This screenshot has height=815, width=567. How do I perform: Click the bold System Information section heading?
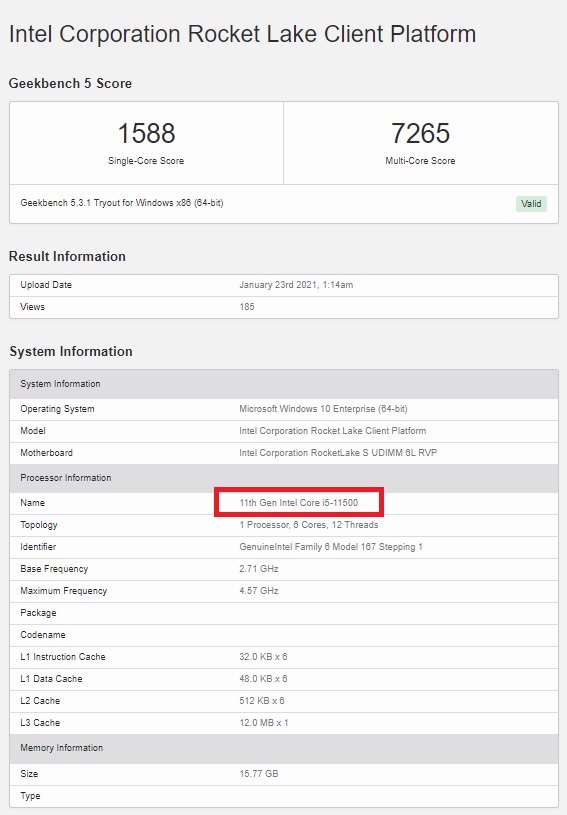71,351
